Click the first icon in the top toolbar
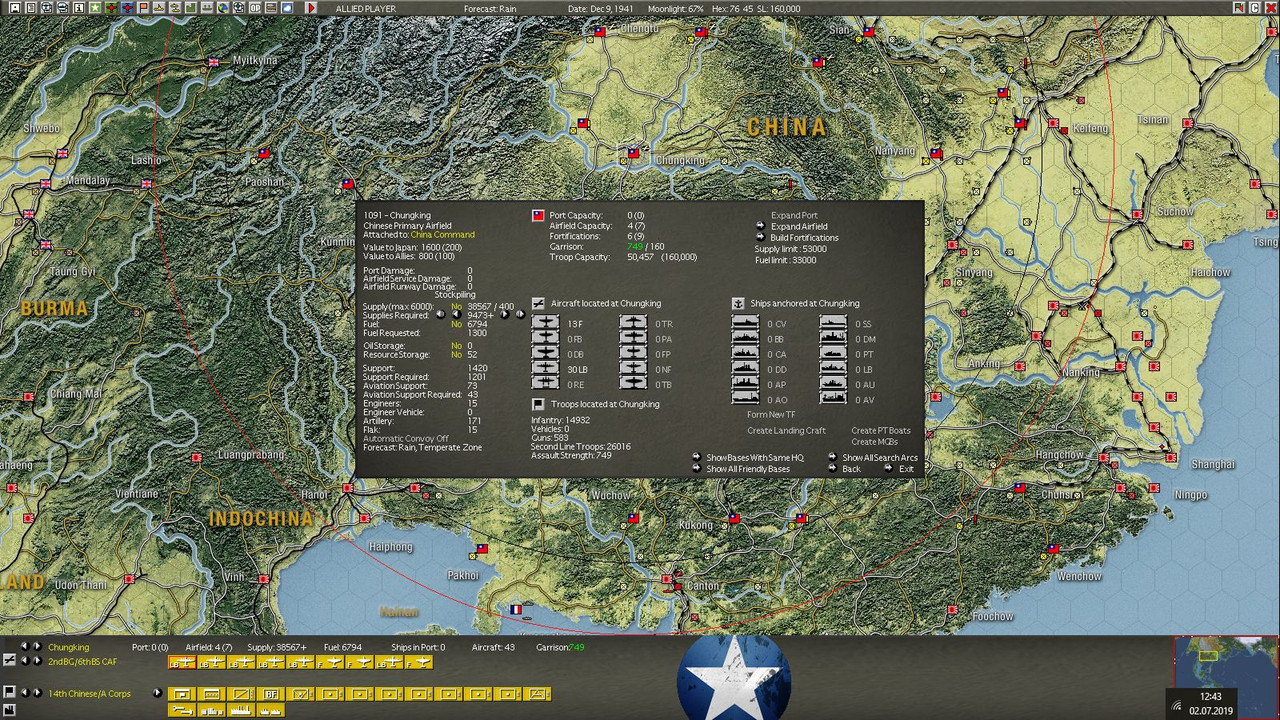This screenshot has height=720, width=1280. (15, 8)
